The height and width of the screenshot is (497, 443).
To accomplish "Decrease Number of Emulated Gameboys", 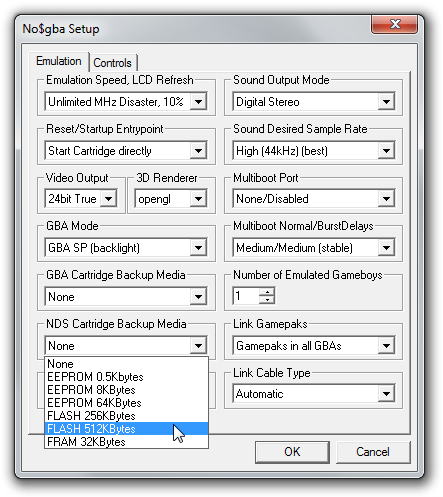I will tap(267, 300).
